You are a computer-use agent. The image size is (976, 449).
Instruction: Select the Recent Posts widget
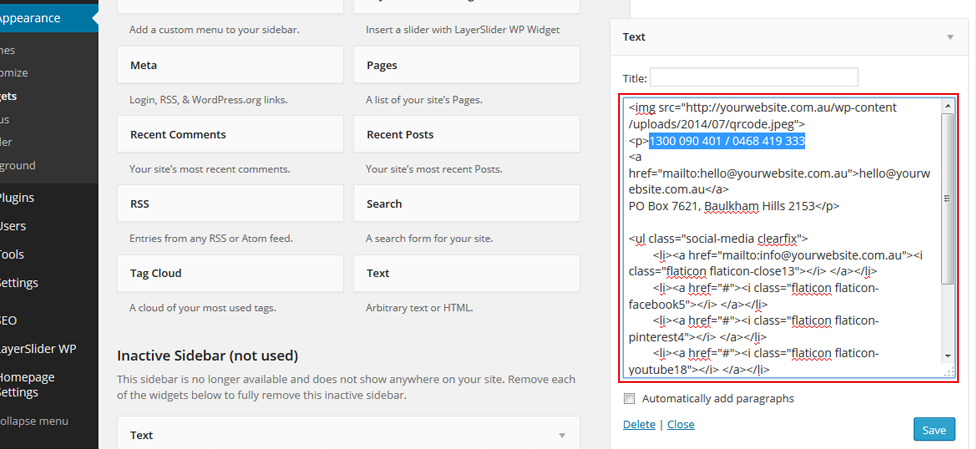tap(467, 135)
